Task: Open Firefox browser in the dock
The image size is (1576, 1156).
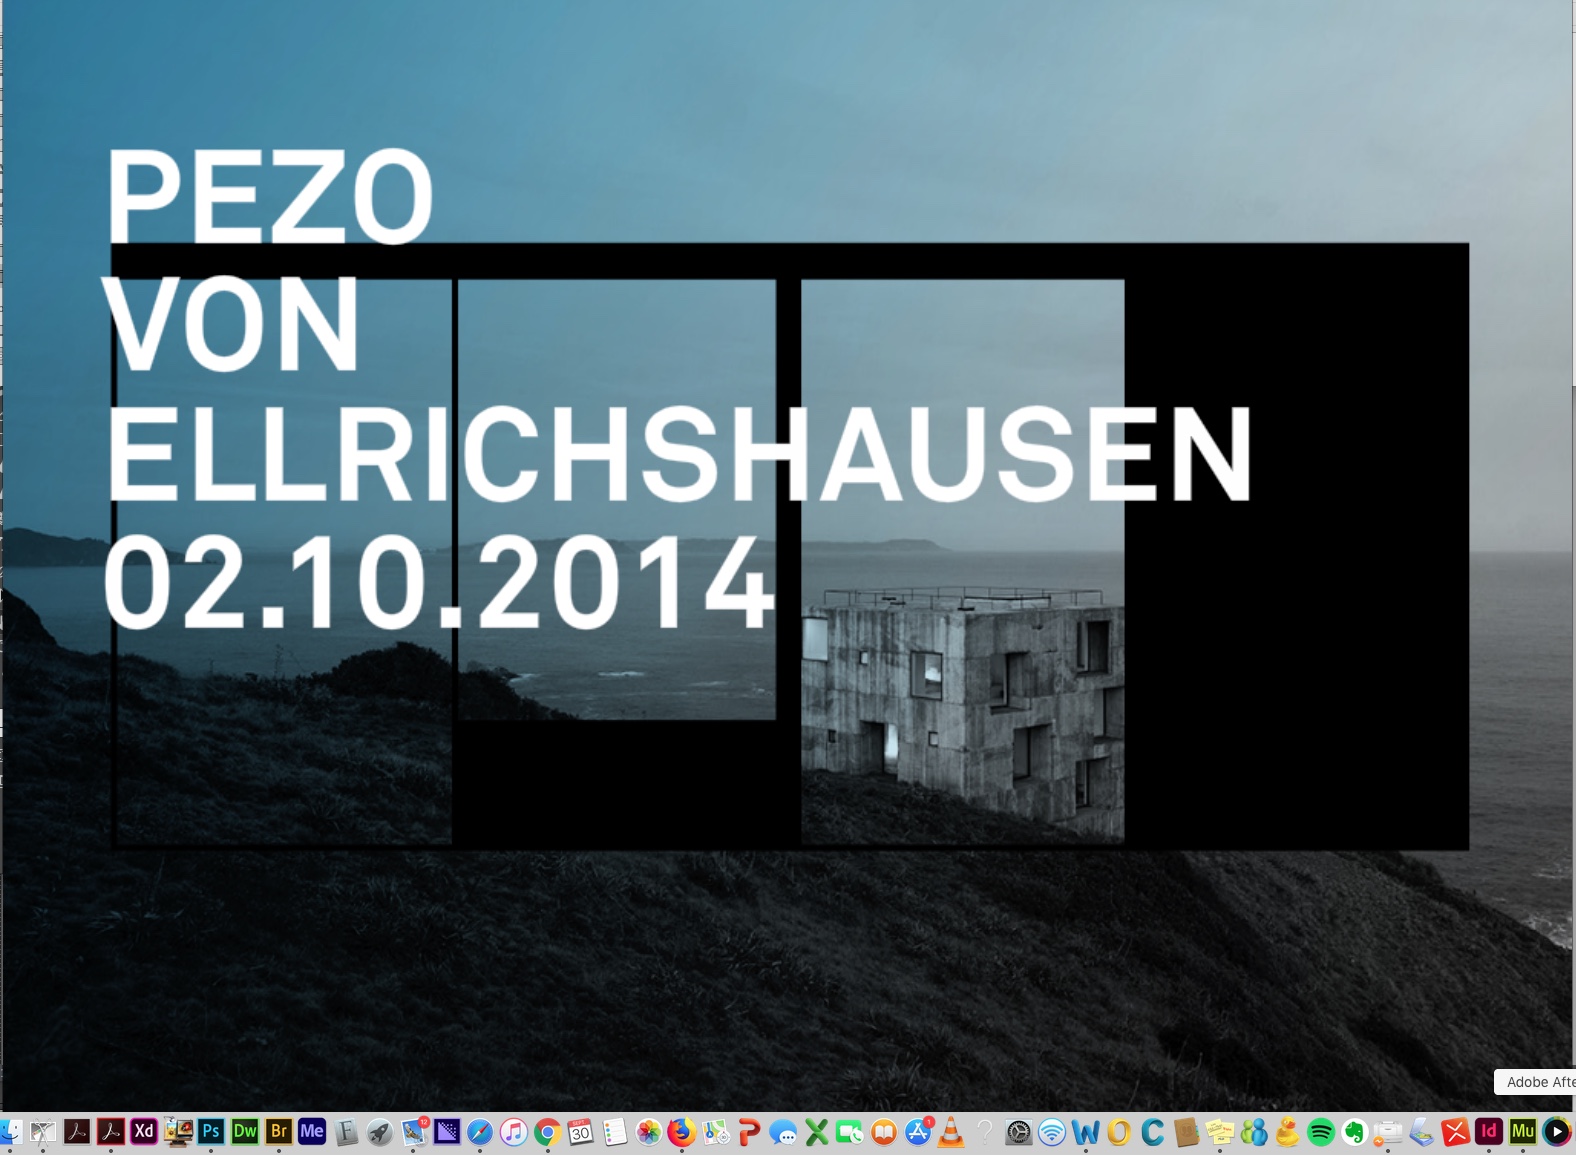Action: pos(682,1132)
